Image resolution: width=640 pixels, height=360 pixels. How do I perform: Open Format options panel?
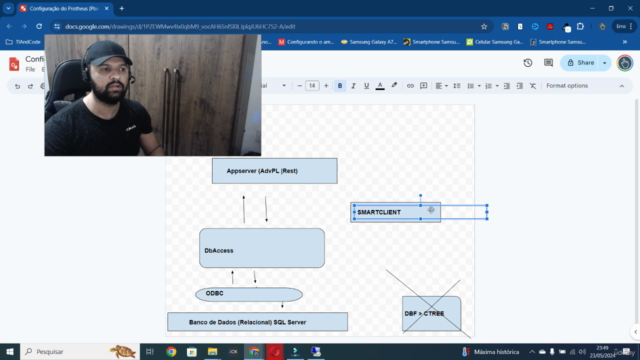(x=567, y=86)
